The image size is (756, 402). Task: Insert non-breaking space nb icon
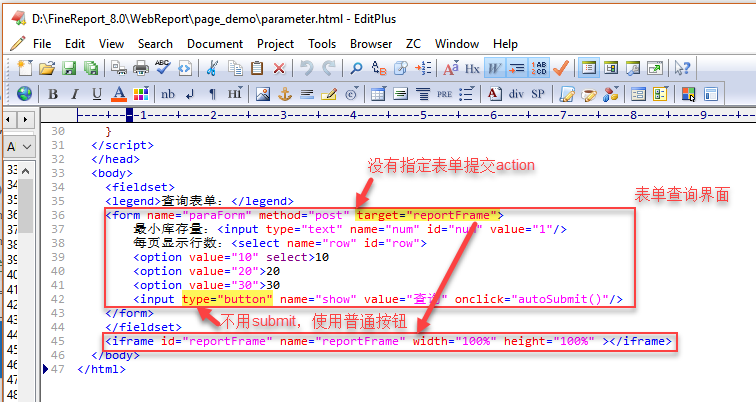[x=168, y=94]
